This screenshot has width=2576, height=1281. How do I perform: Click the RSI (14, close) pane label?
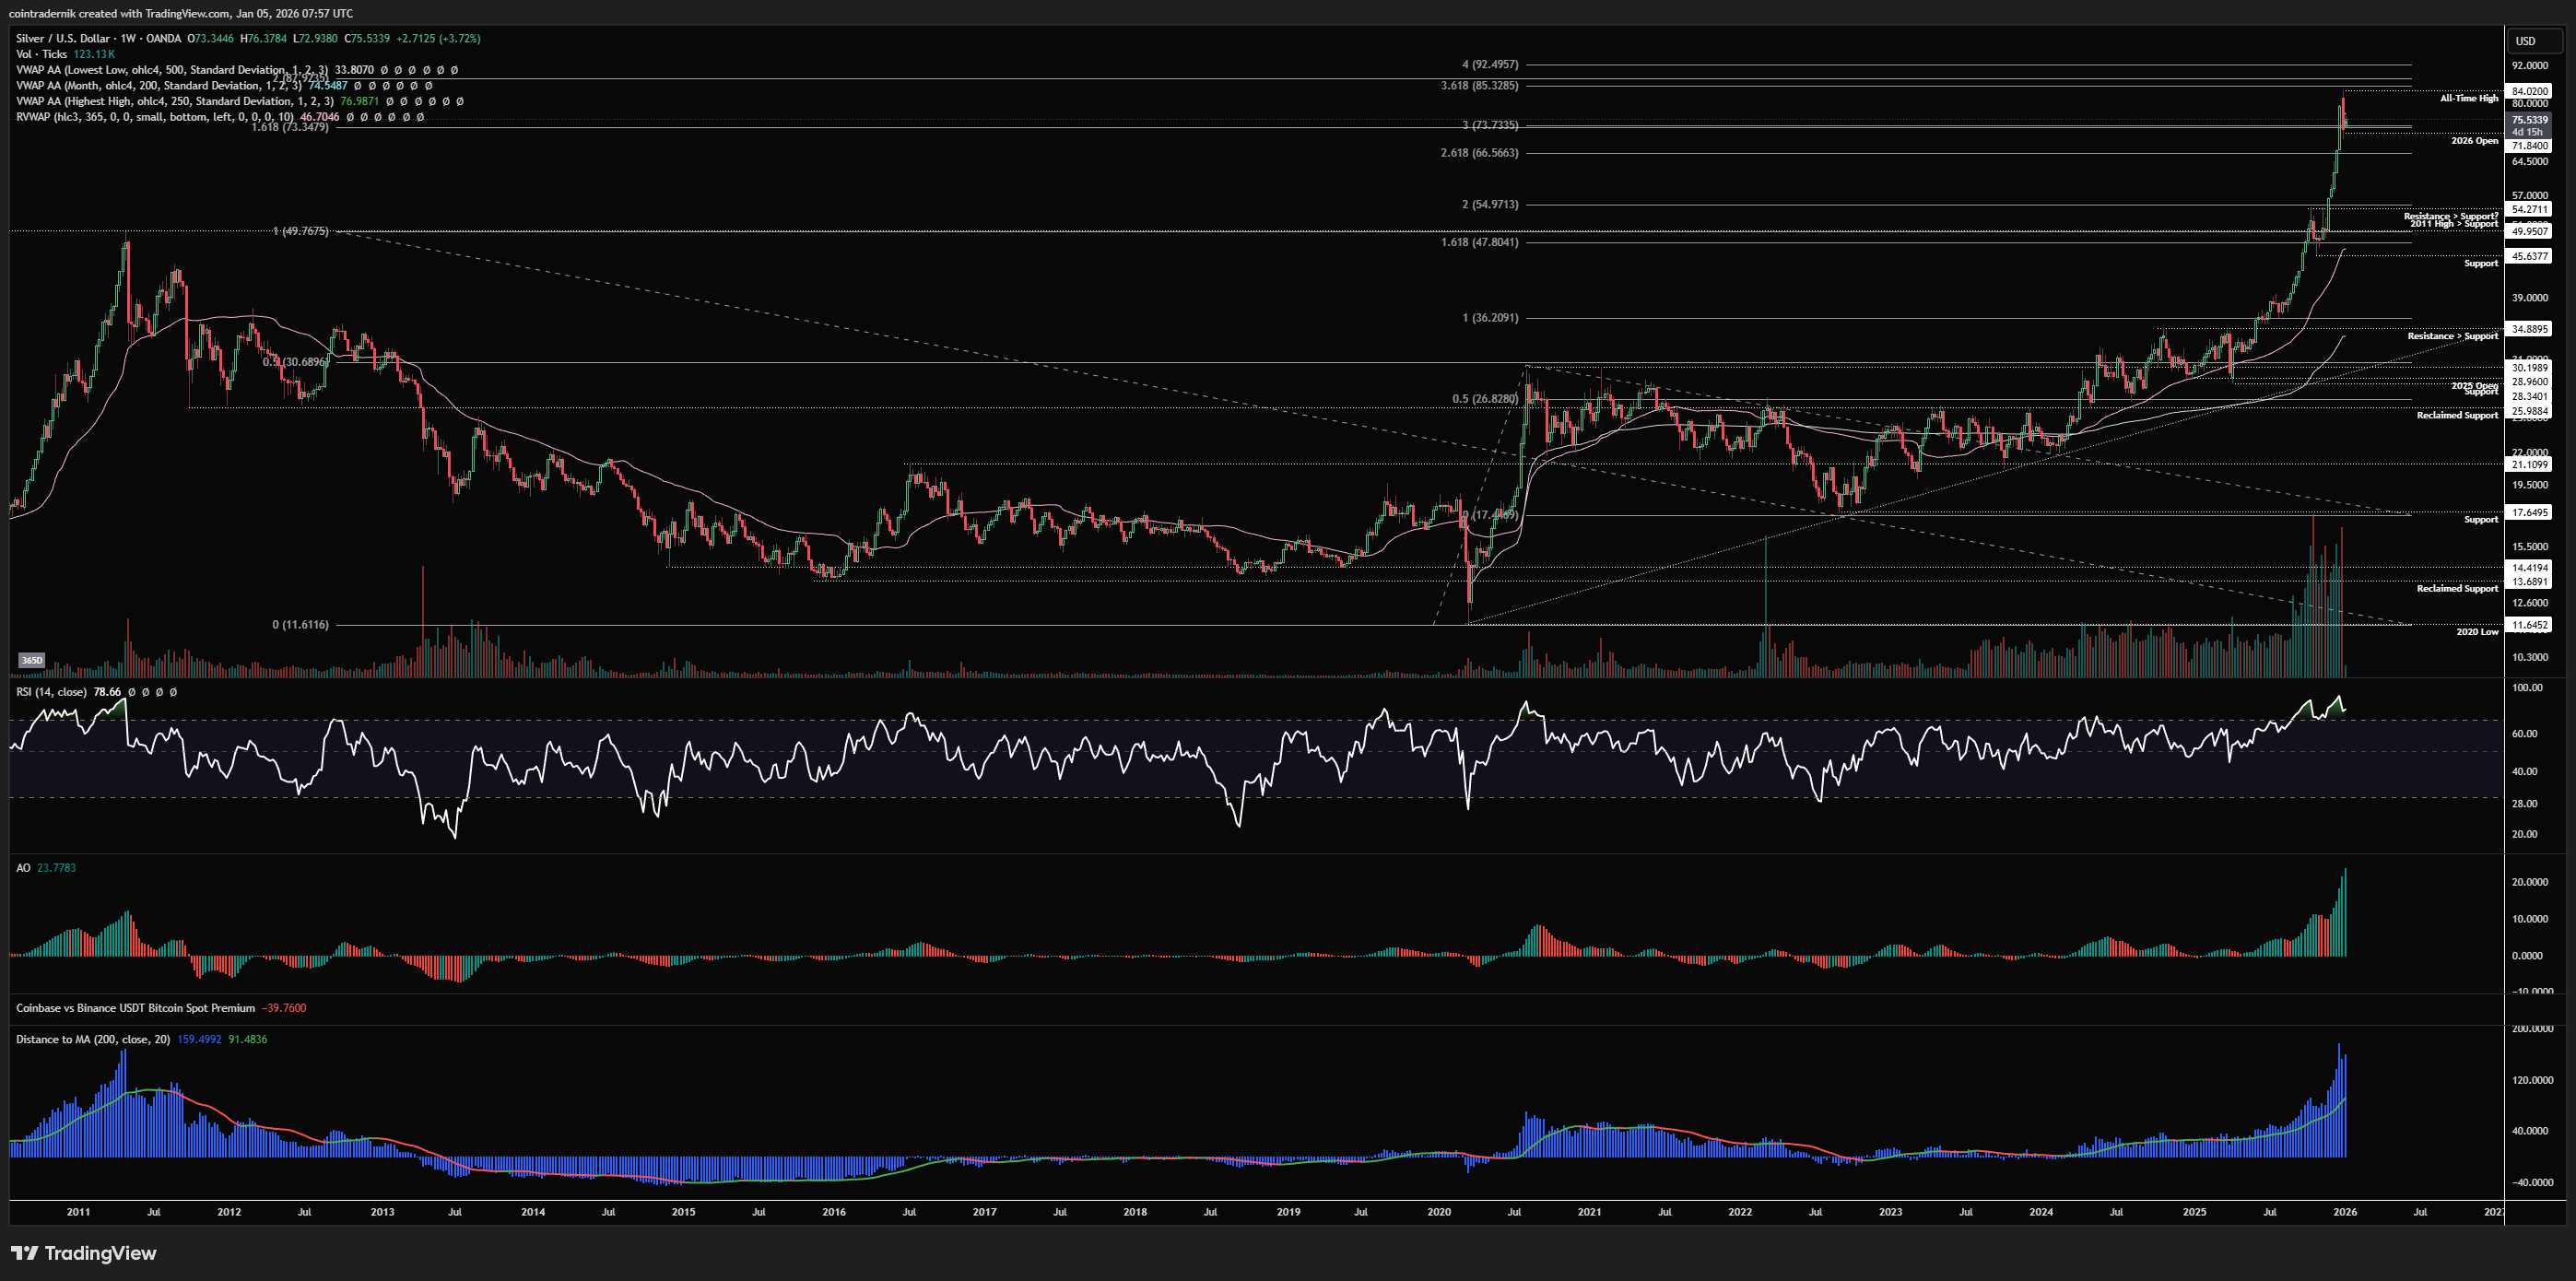click(51, 692)
